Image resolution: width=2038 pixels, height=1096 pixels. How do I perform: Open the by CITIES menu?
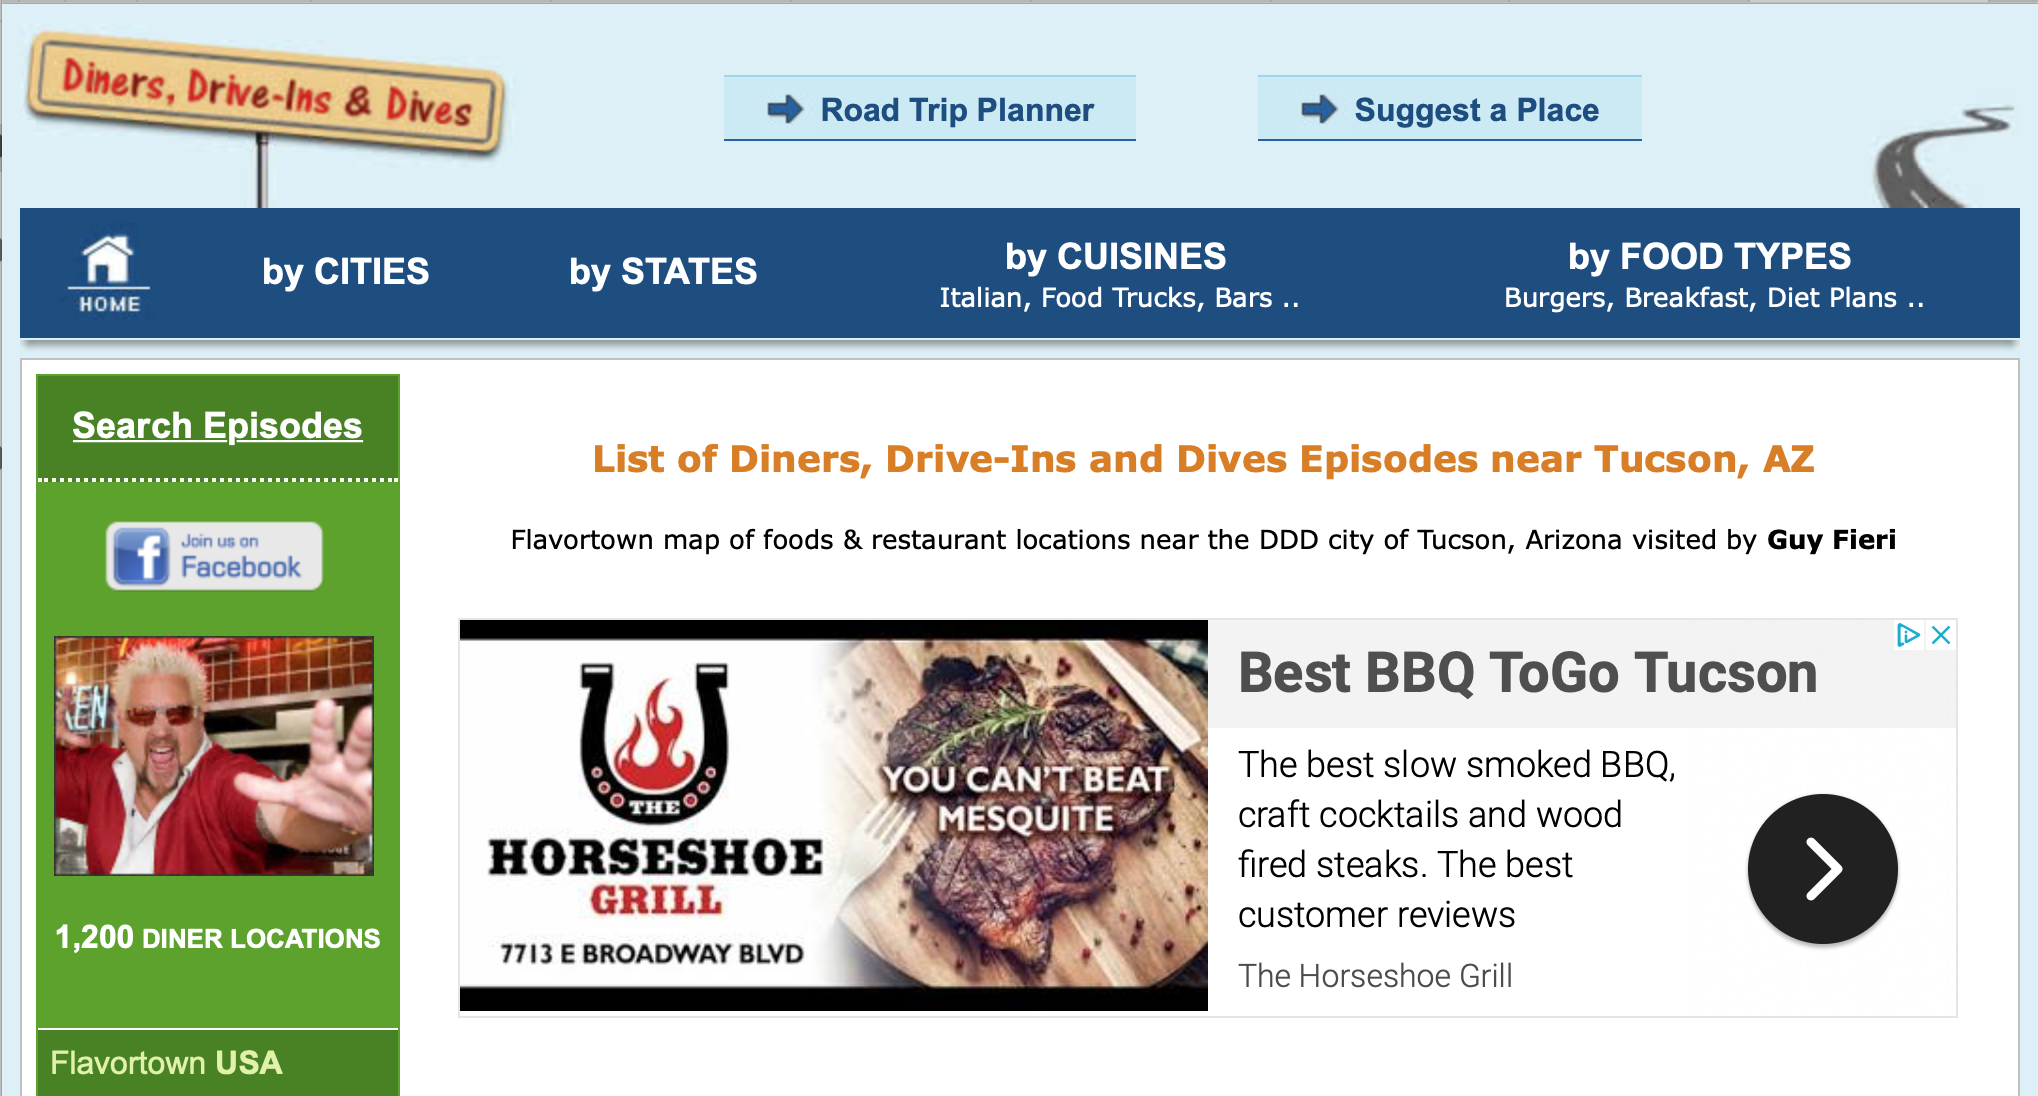click(x=346, y=272)
